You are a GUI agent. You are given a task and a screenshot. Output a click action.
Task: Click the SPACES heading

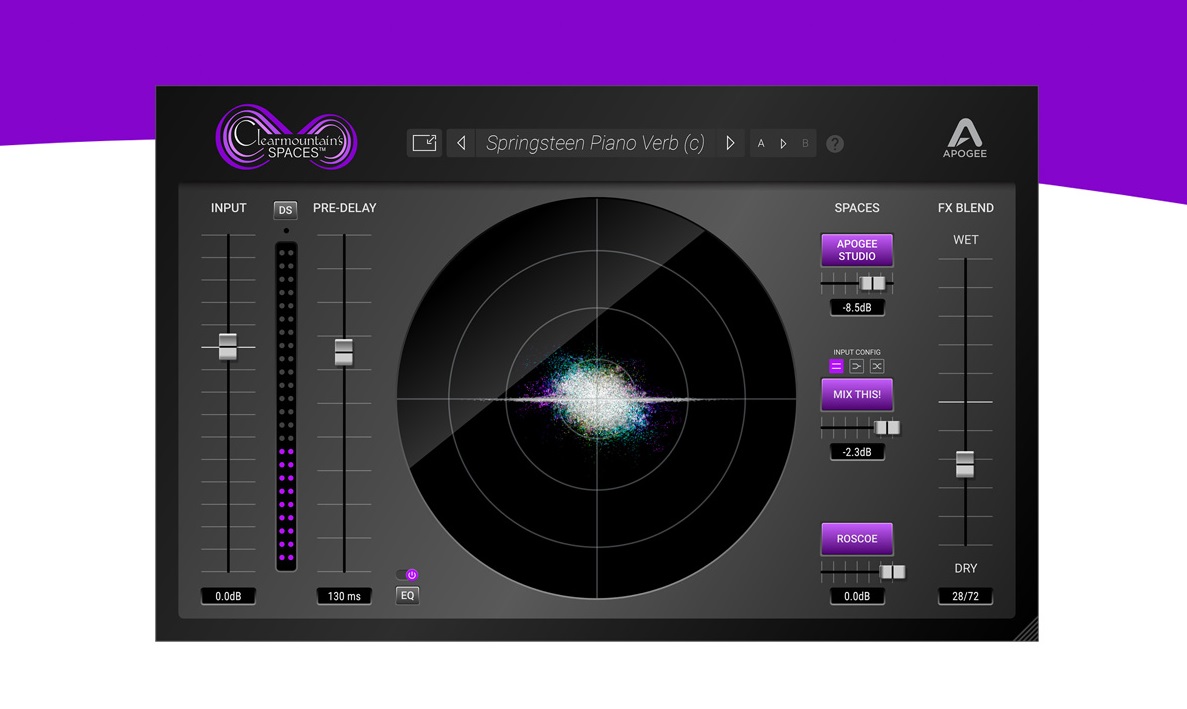pos(857,208)
